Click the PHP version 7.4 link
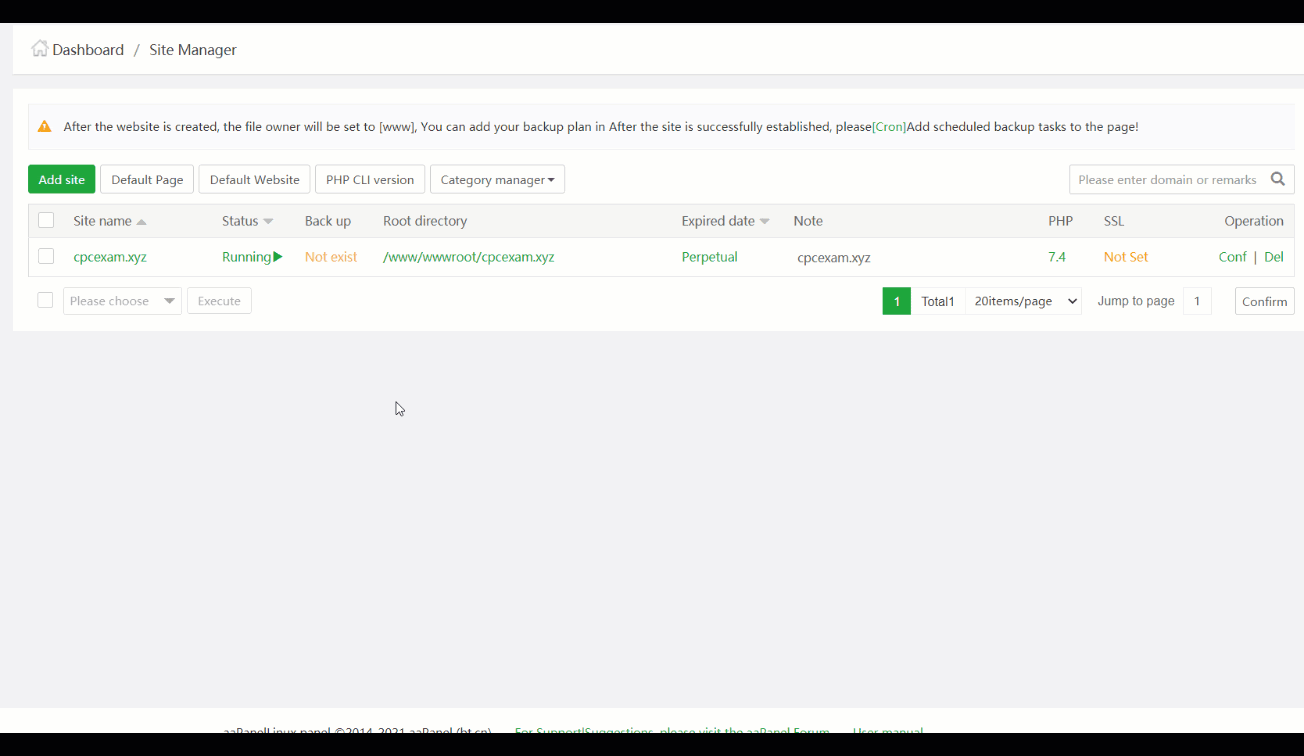This screenshot has height=756, width=1304. coord(1057,257)
